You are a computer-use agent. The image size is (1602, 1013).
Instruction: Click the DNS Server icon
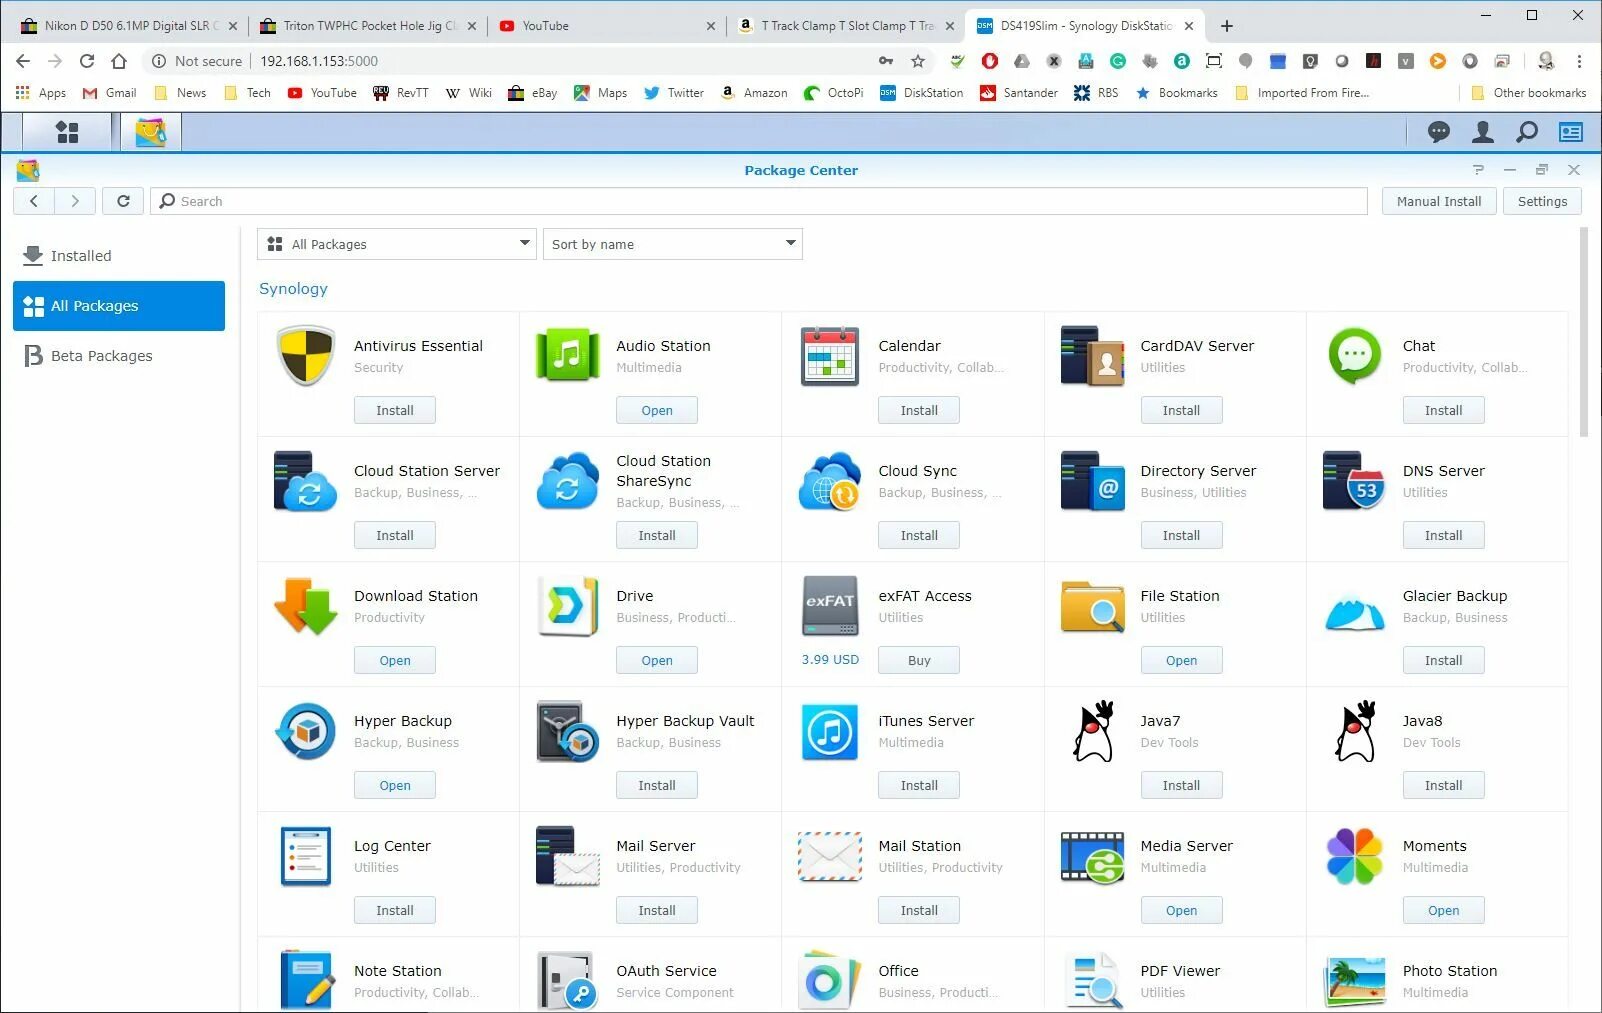[1354, 481]
